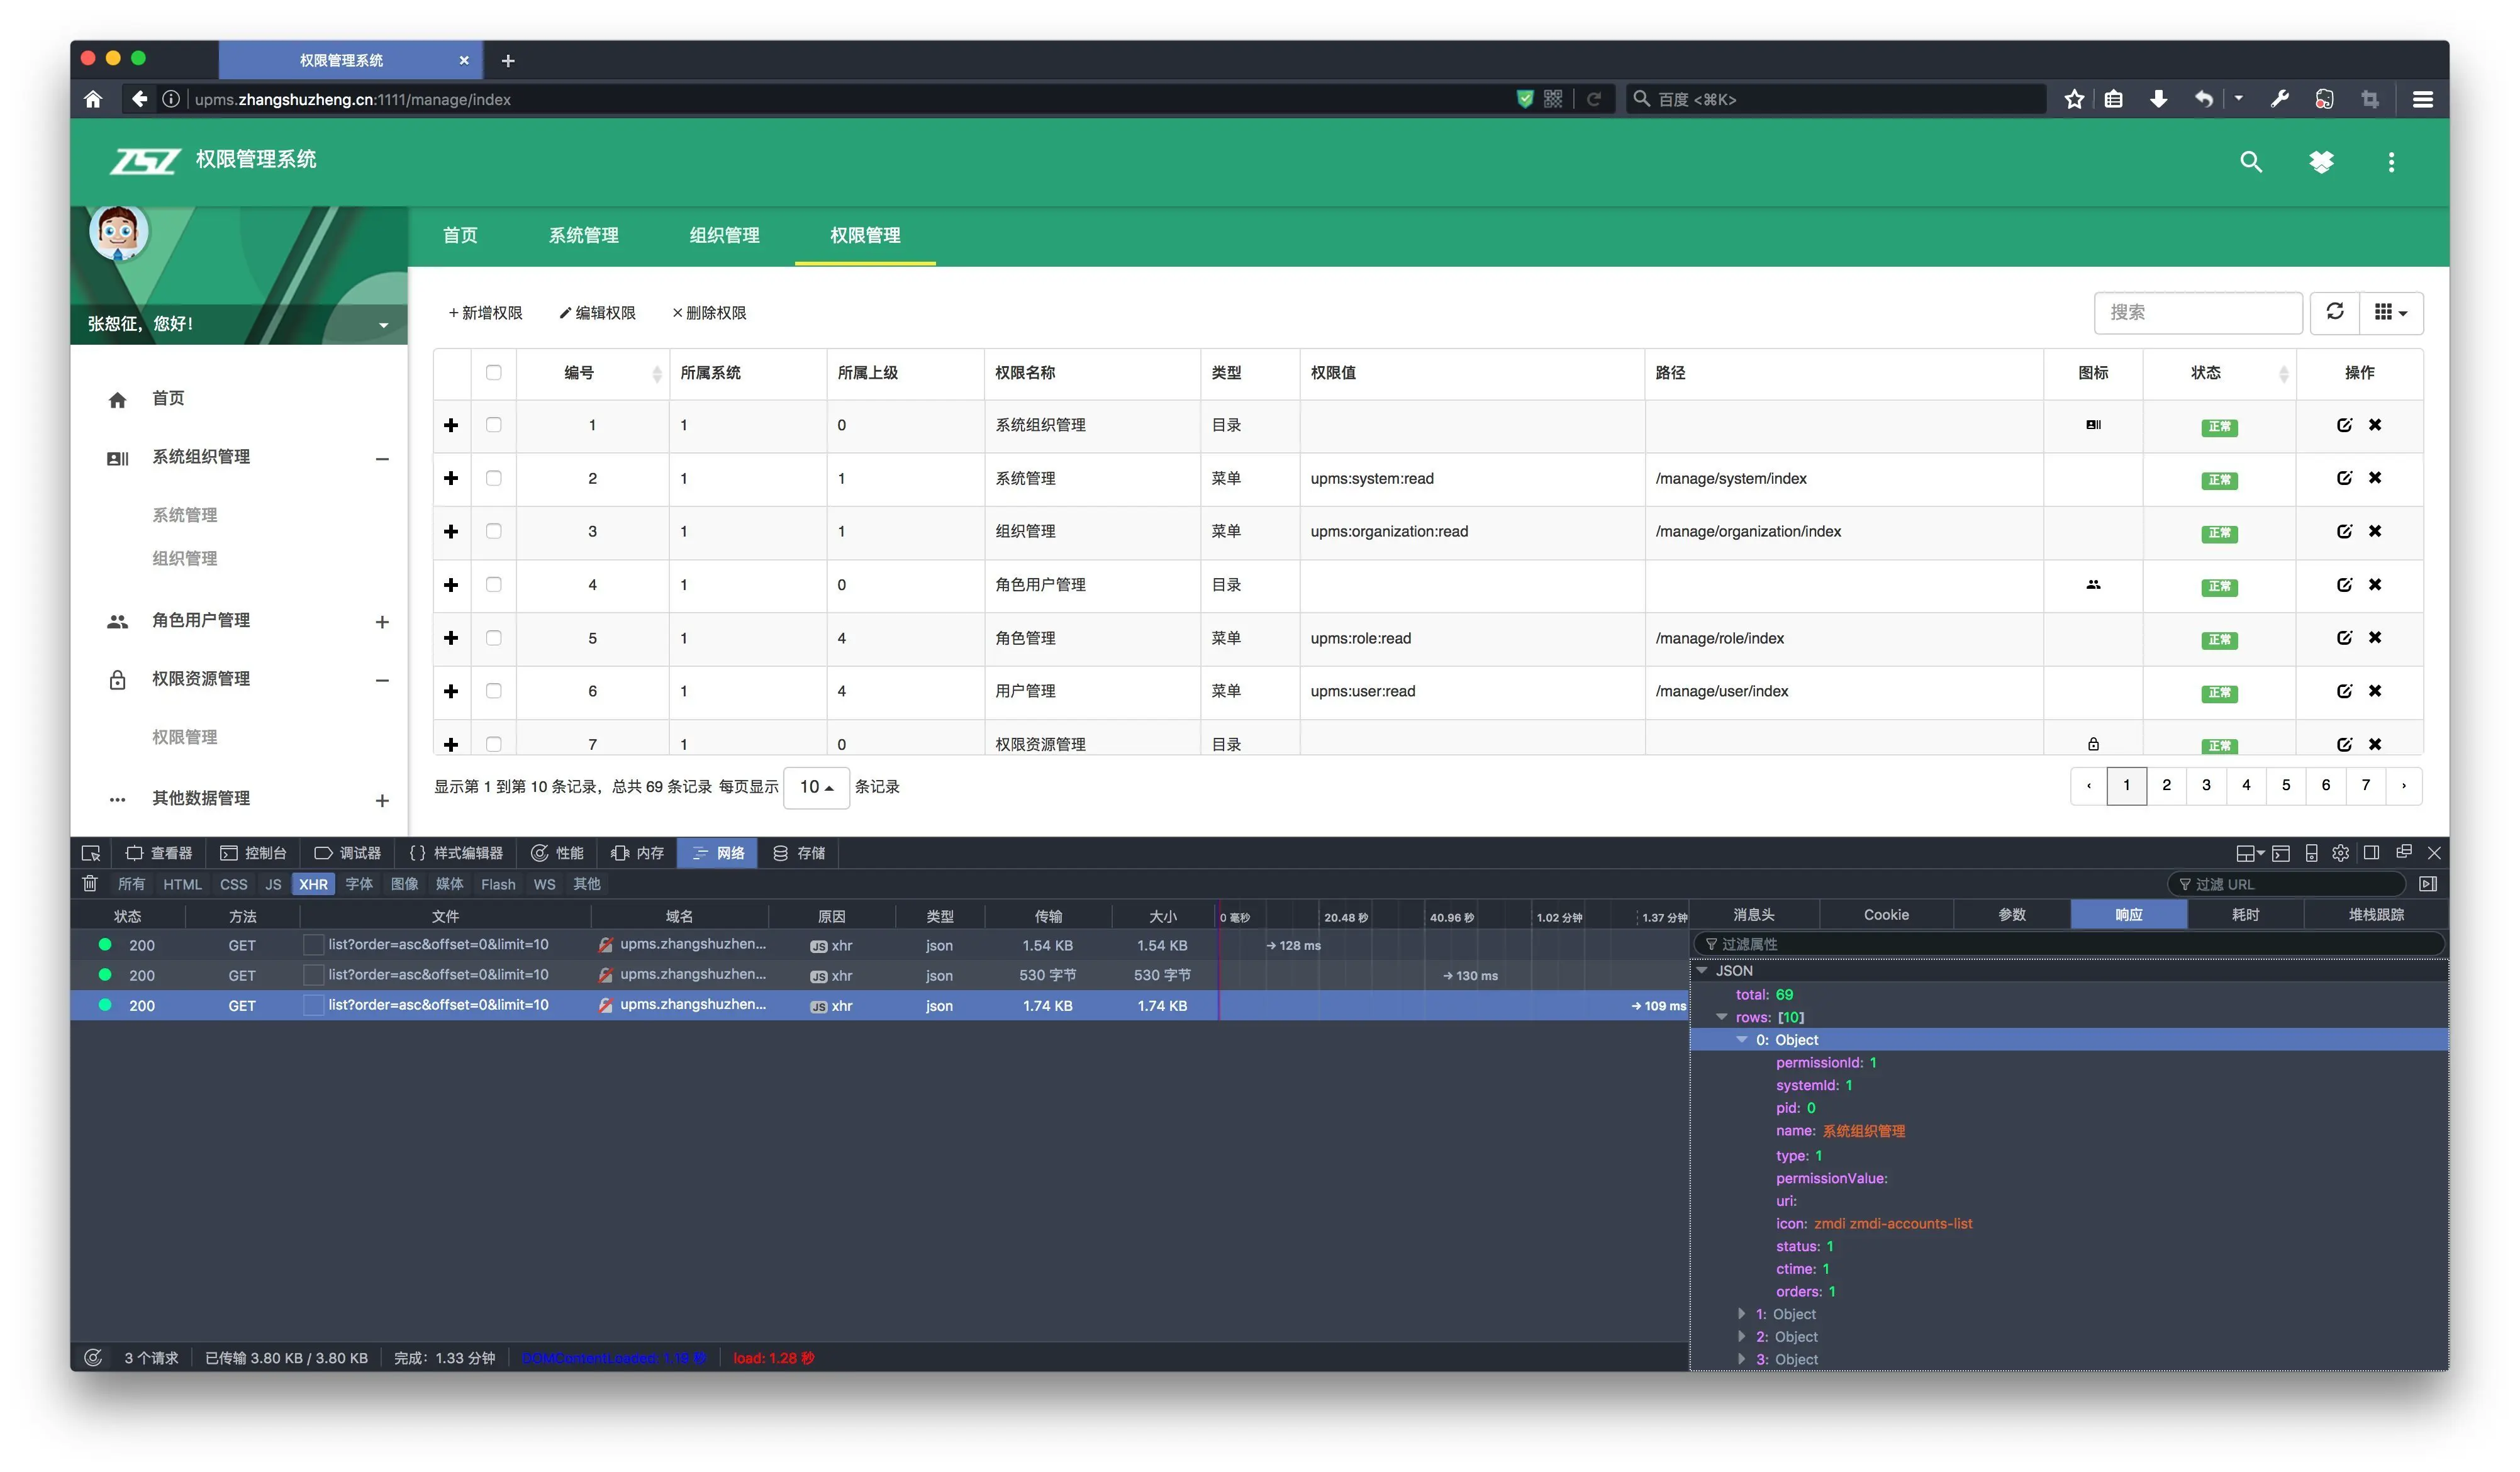Open the page size 10 dropdown
2520x1472 pixels.
pyautogui.click(x=816, y=787)
